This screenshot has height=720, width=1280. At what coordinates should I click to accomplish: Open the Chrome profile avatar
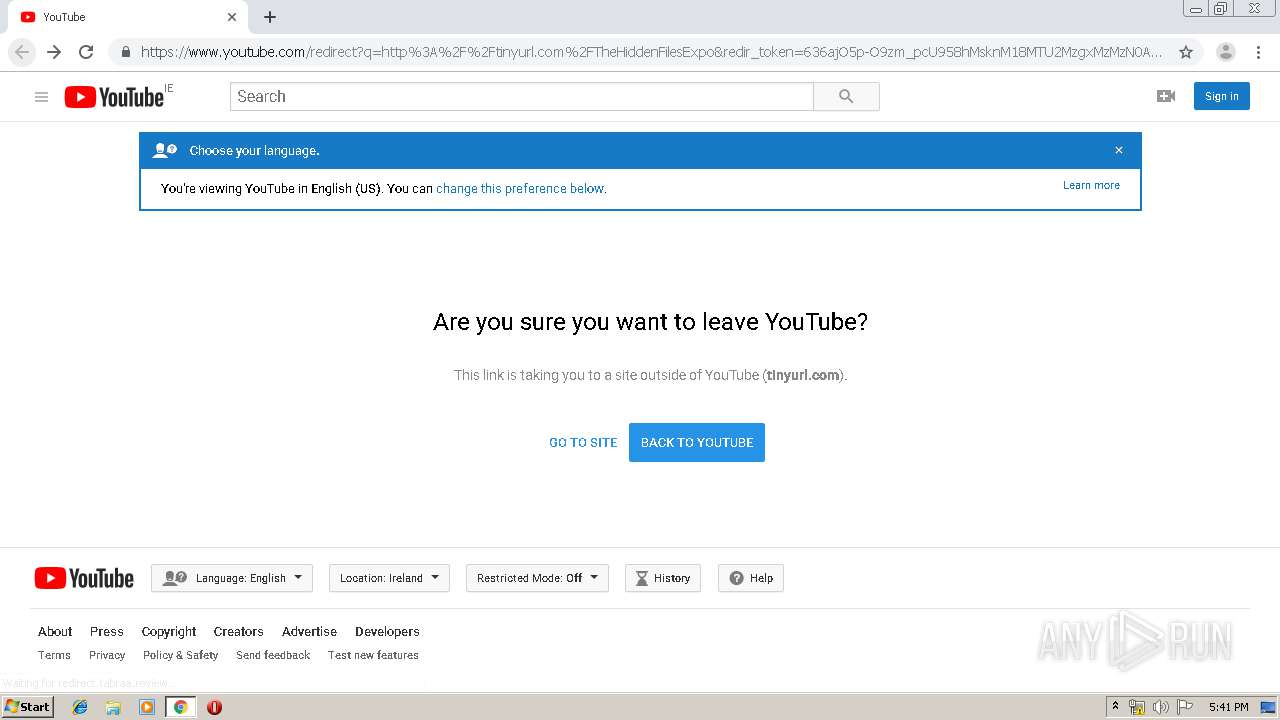click(x=1226, y=52)
